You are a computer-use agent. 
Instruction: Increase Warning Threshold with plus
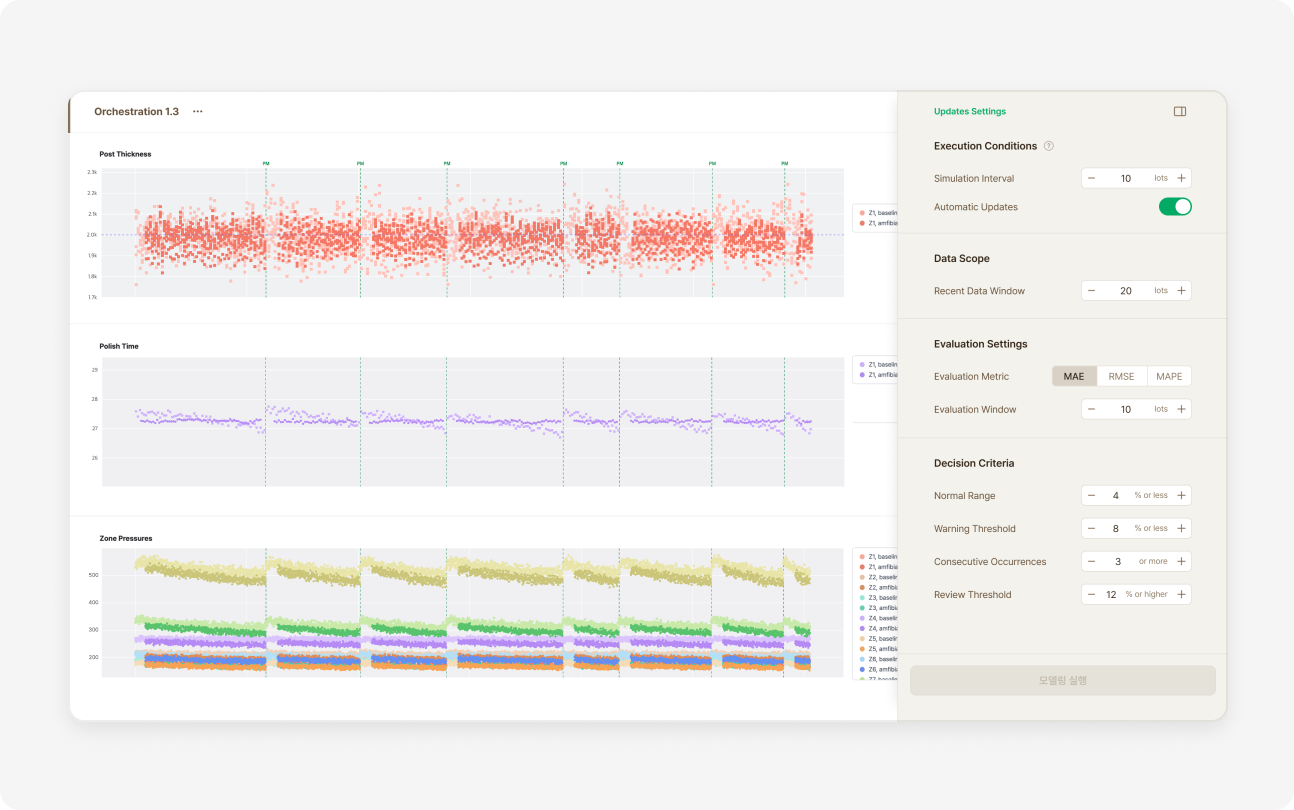pos(1181,529)
